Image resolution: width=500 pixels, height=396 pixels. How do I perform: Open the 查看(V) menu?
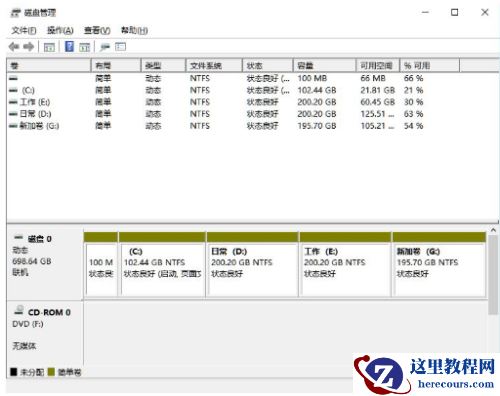97,31
